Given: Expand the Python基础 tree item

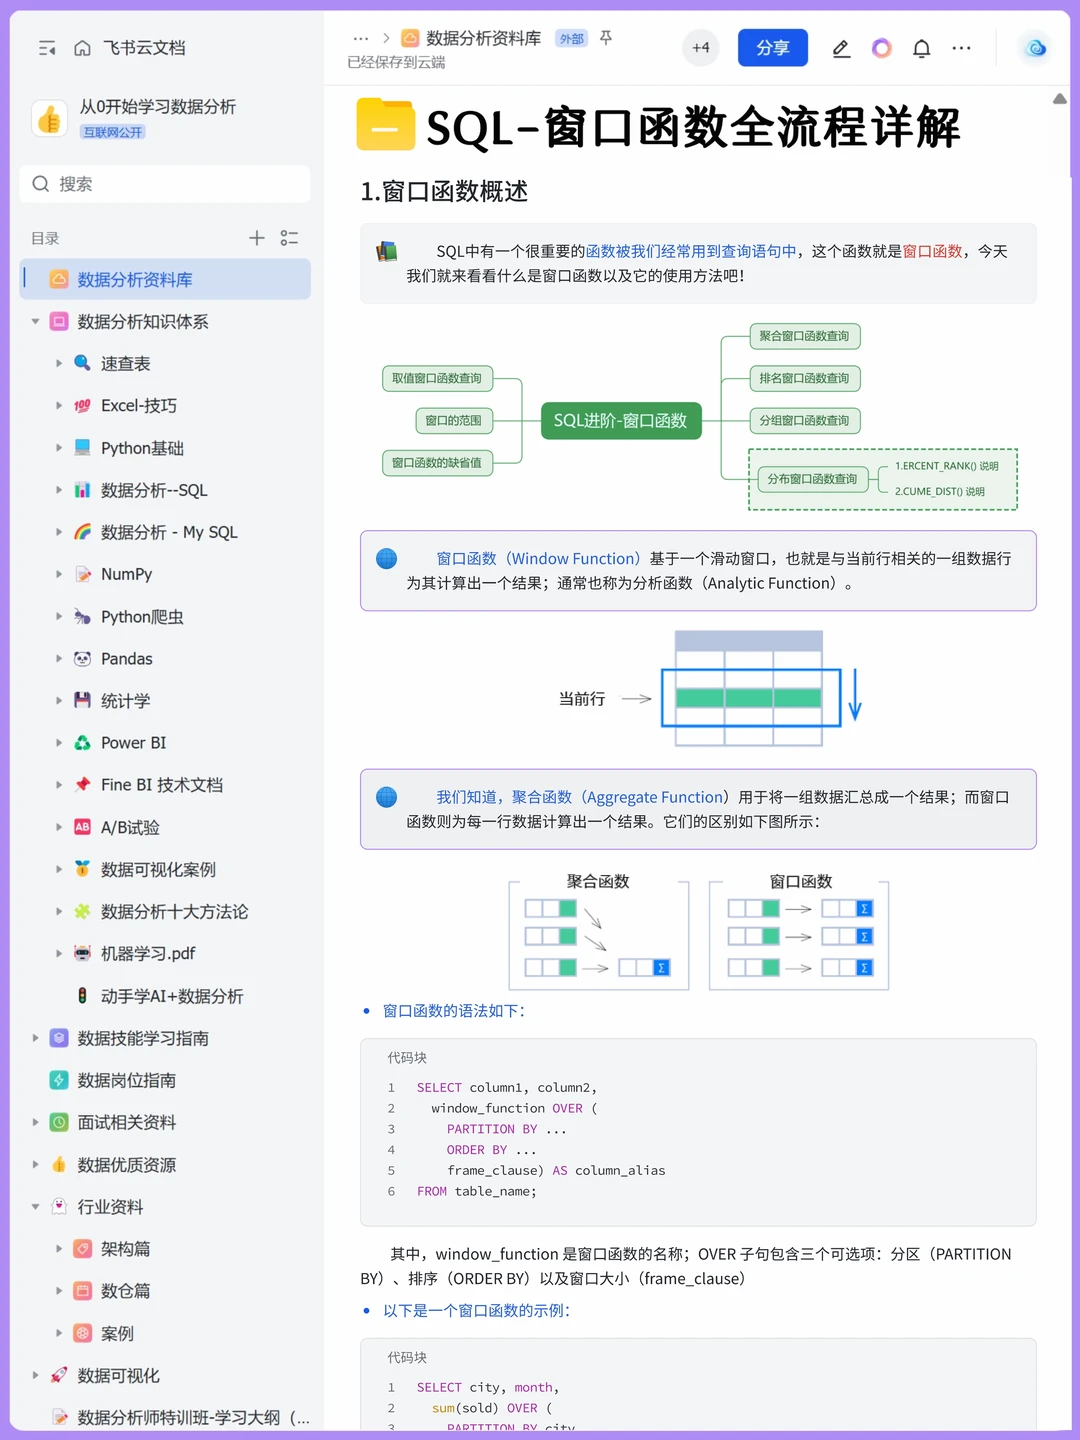Looking at the screenshot, I should (60, 448).
